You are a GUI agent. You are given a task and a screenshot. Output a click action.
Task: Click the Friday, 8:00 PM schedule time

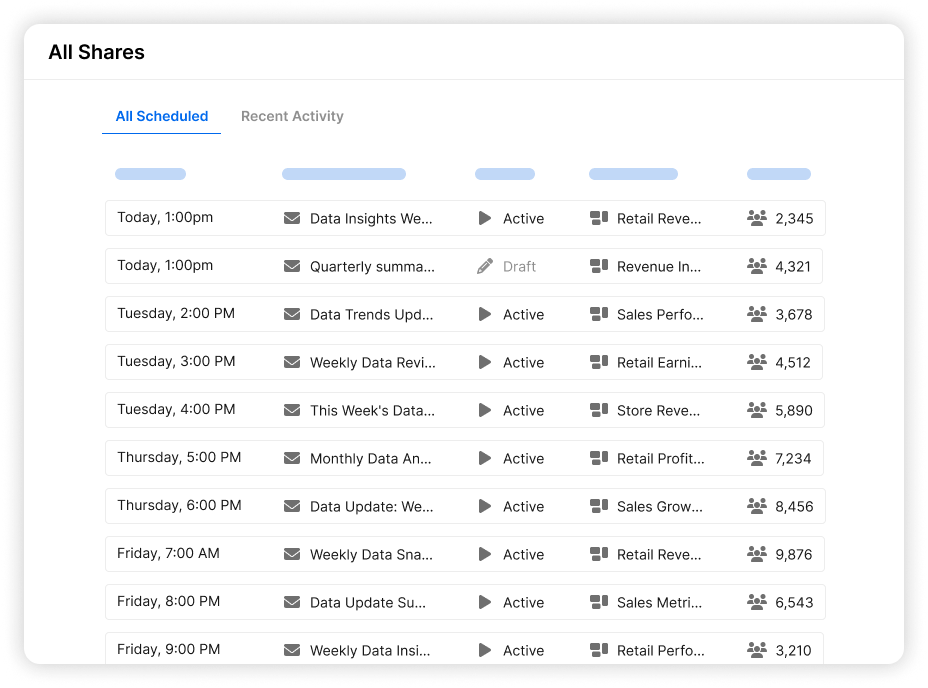tap(168, 601)
